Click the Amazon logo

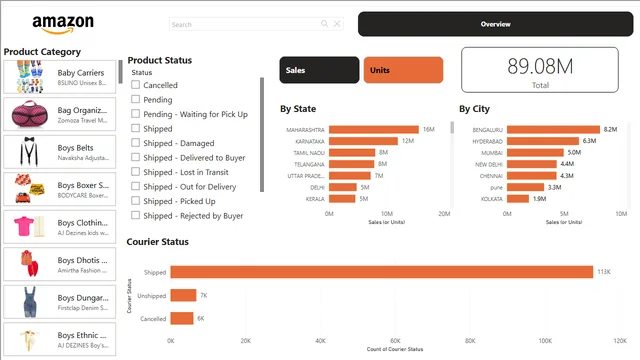tap(63, 24)
